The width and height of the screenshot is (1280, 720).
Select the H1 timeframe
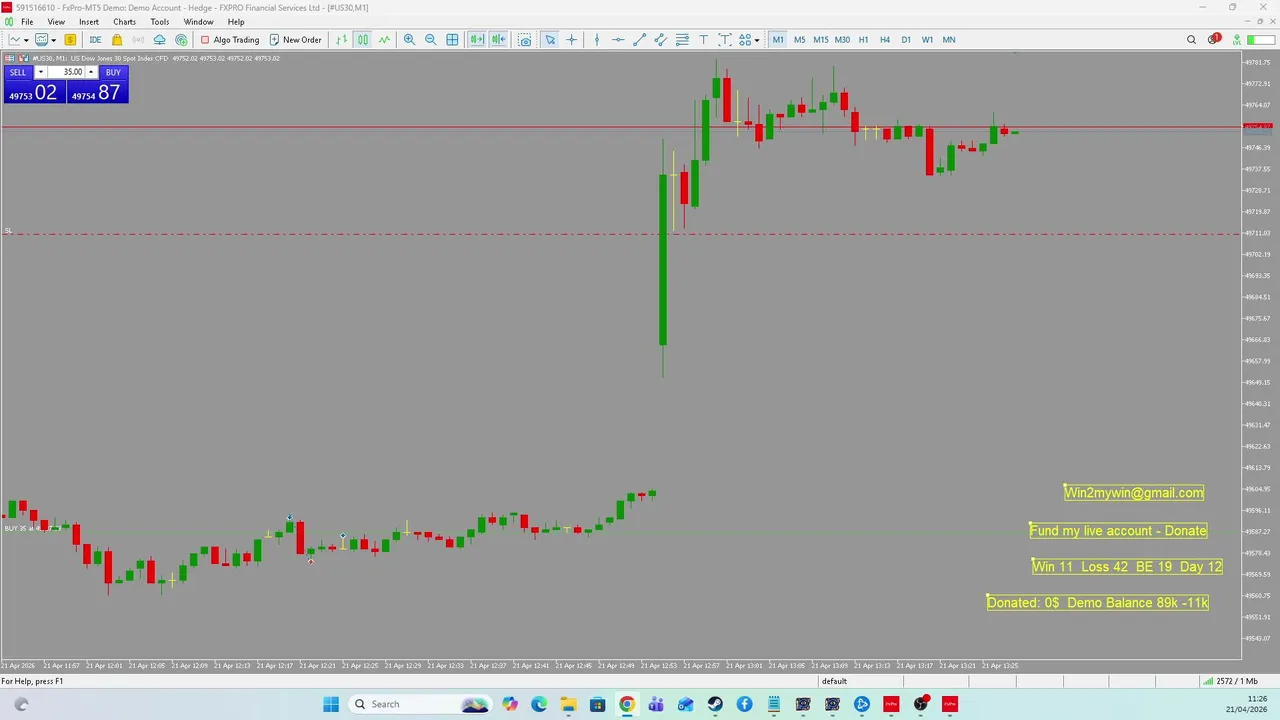click(x=863, y=40)
